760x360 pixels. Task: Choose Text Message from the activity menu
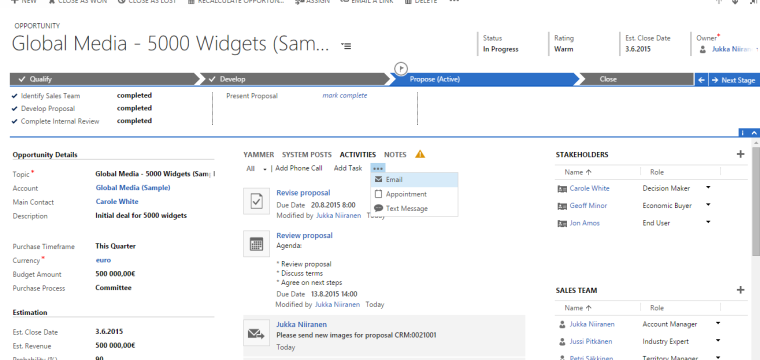click(x=414, y=209)
